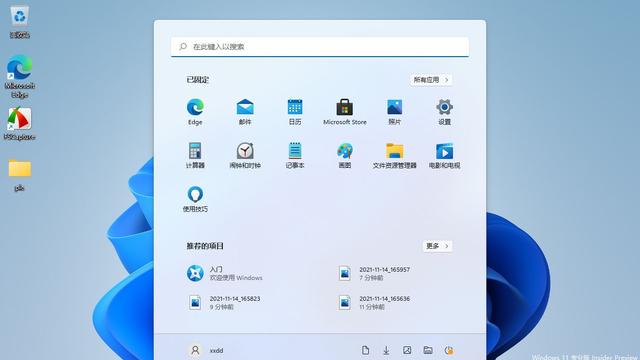640x360 pixels.
Task: Open the xxdd user account menu
Action: click(x=206, y=350)
